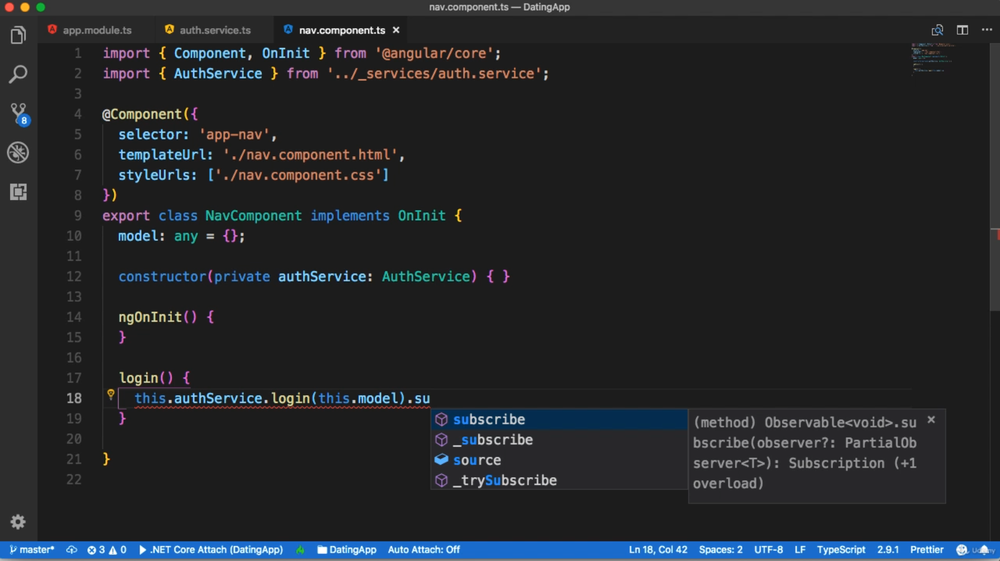Viewport: 1000px width, 561px height.
Task: Change language mode TypeScript
Action: (x=841, y=550)
